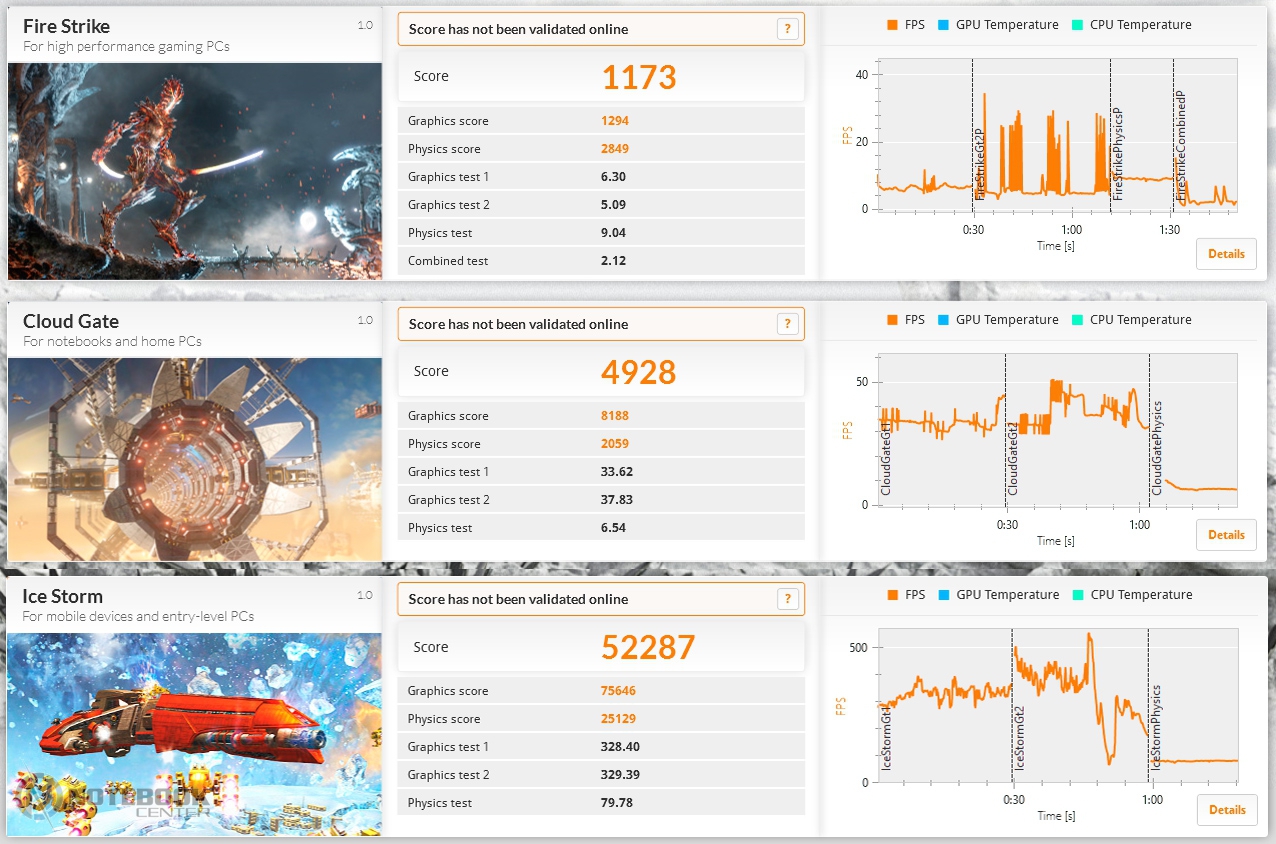Open Details for the Fire Strike result
This screenshot has width=1276, height=844.
pyautogui.click(x=1226, y=254)
